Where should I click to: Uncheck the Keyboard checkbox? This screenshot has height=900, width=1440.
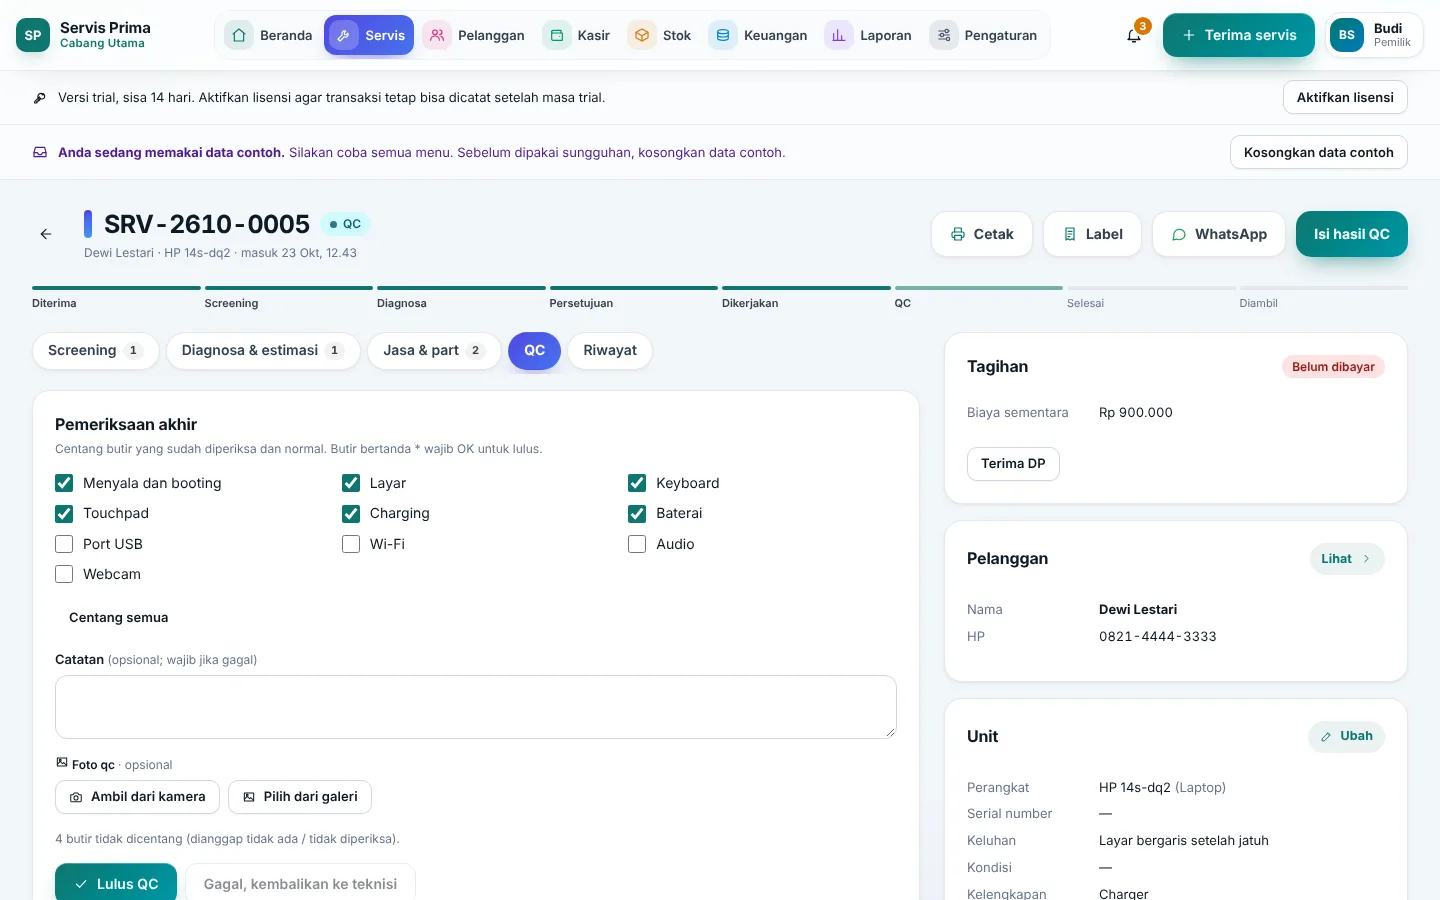tap(637, 483)
